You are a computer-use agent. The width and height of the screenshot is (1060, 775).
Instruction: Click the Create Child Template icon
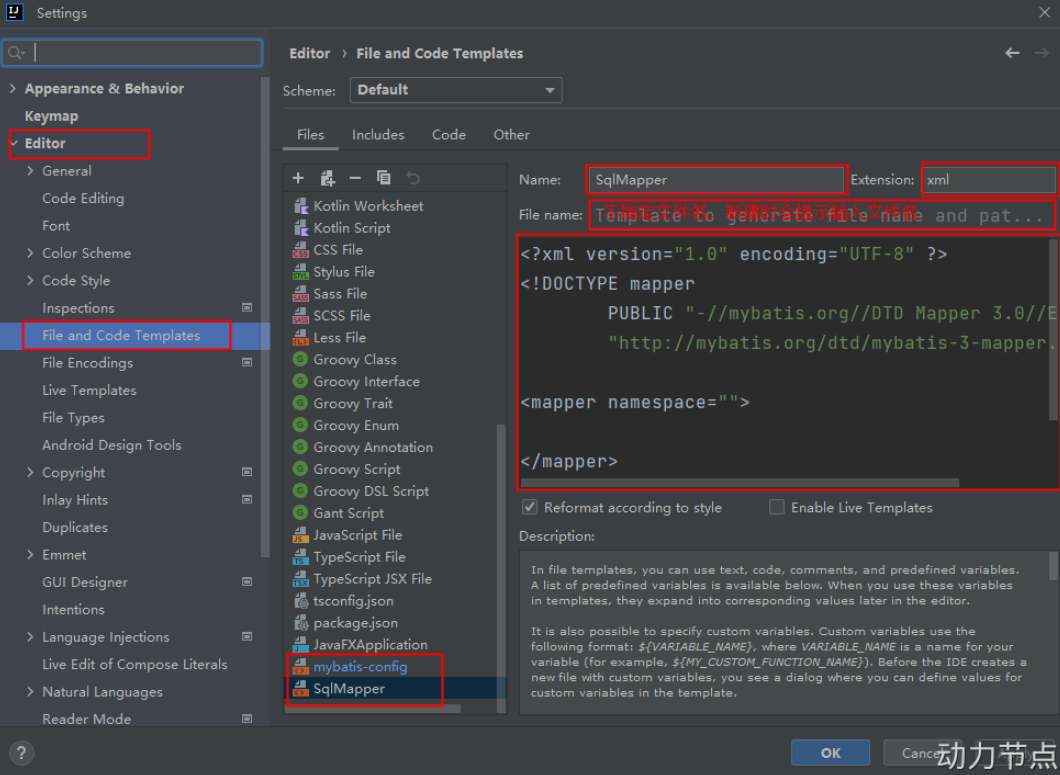[328, 178]
